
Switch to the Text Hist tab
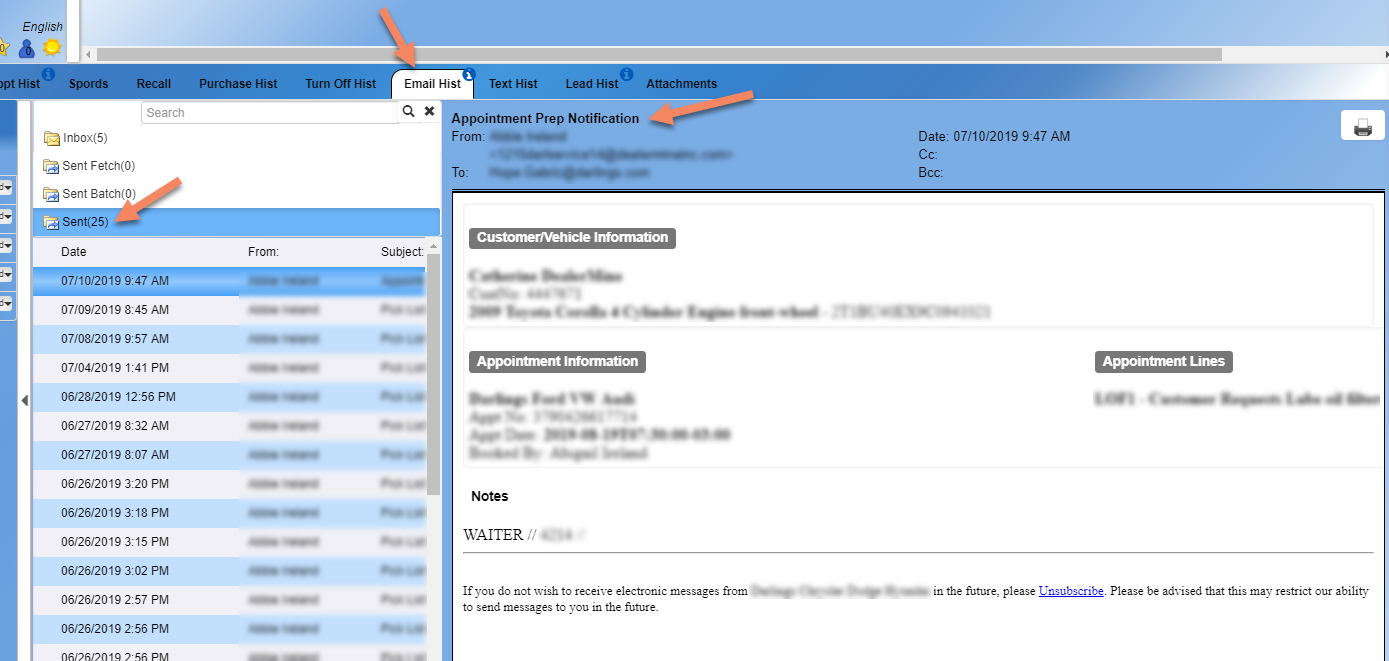[x=513, y=84]
